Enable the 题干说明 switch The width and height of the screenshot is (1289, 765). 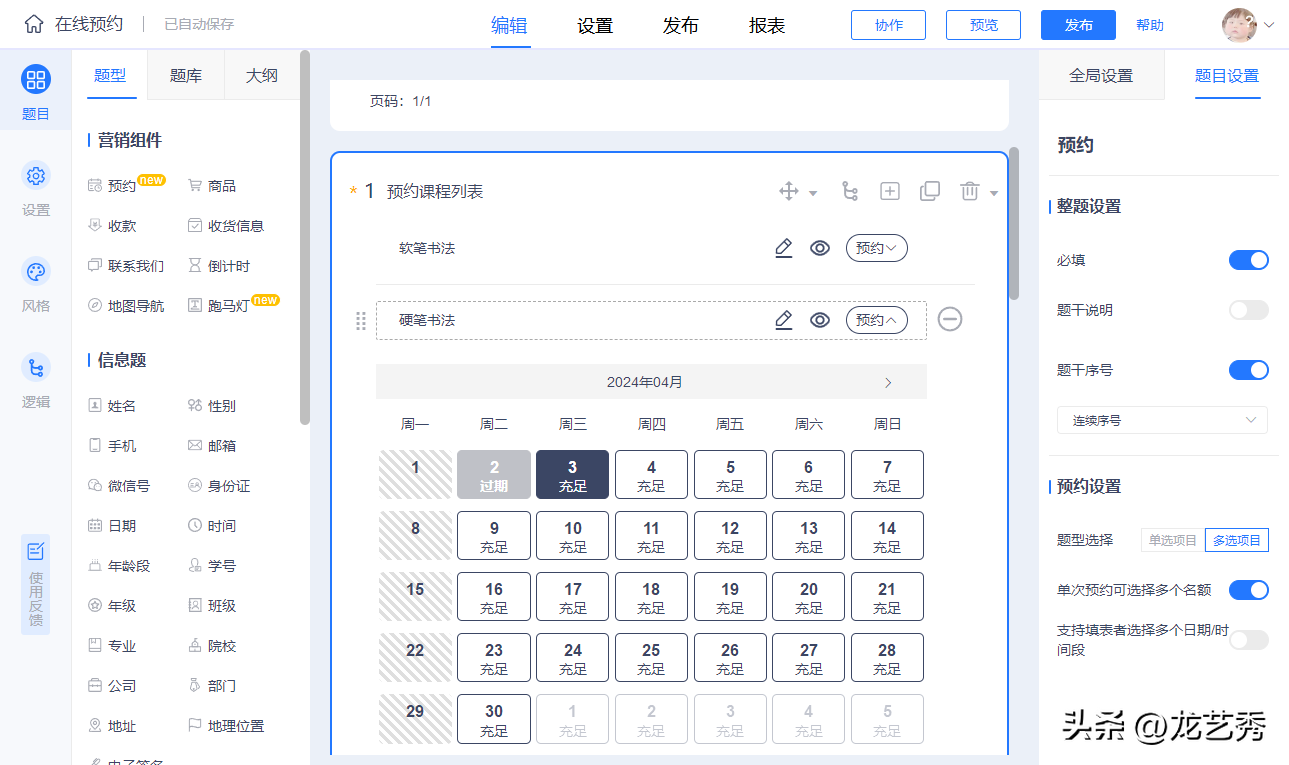pyautogui.click(x=1248, y=310)
